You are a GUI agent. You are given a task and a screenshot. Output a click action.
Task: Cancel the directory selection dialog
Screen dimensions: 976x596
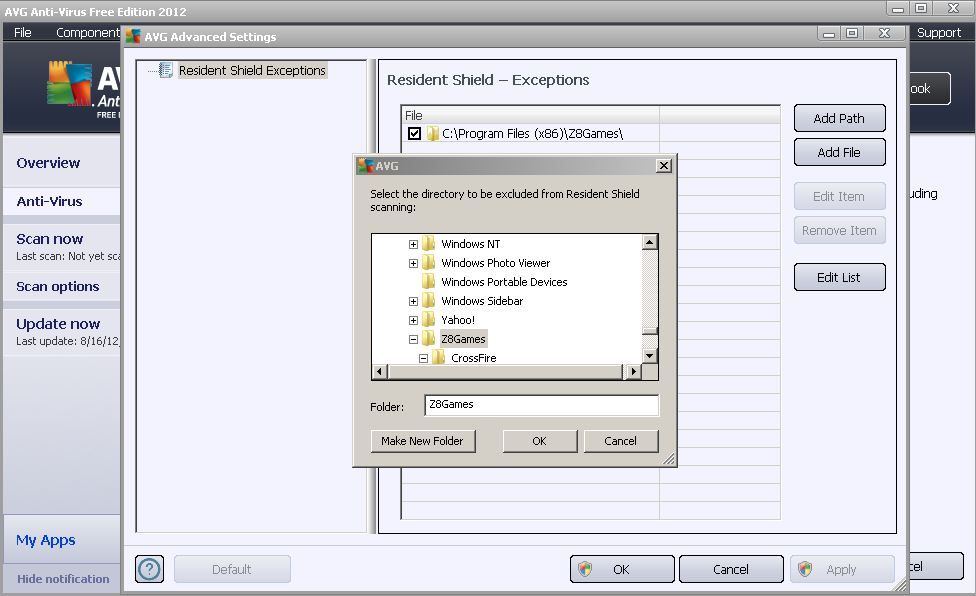(x=621, y=441)
